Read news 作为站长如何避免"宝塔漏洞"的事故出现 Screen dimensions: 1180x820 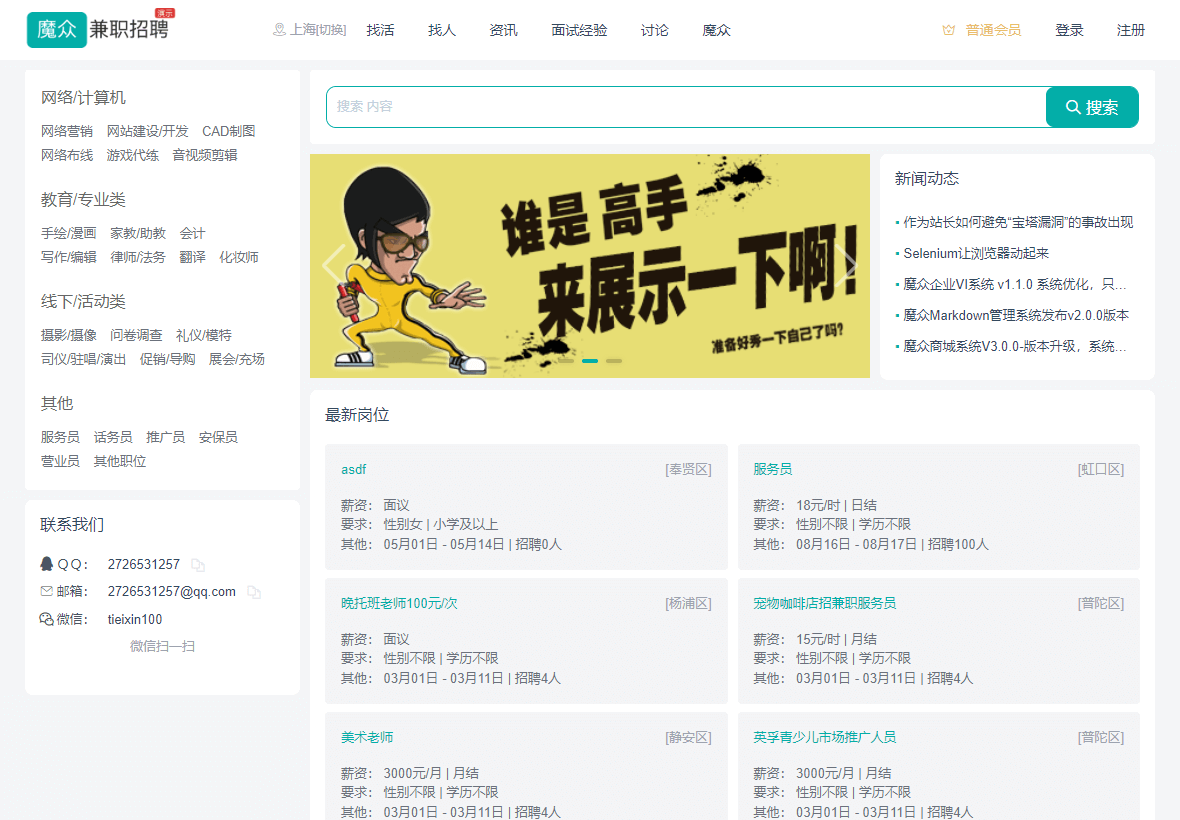[x=1018, y=223]
